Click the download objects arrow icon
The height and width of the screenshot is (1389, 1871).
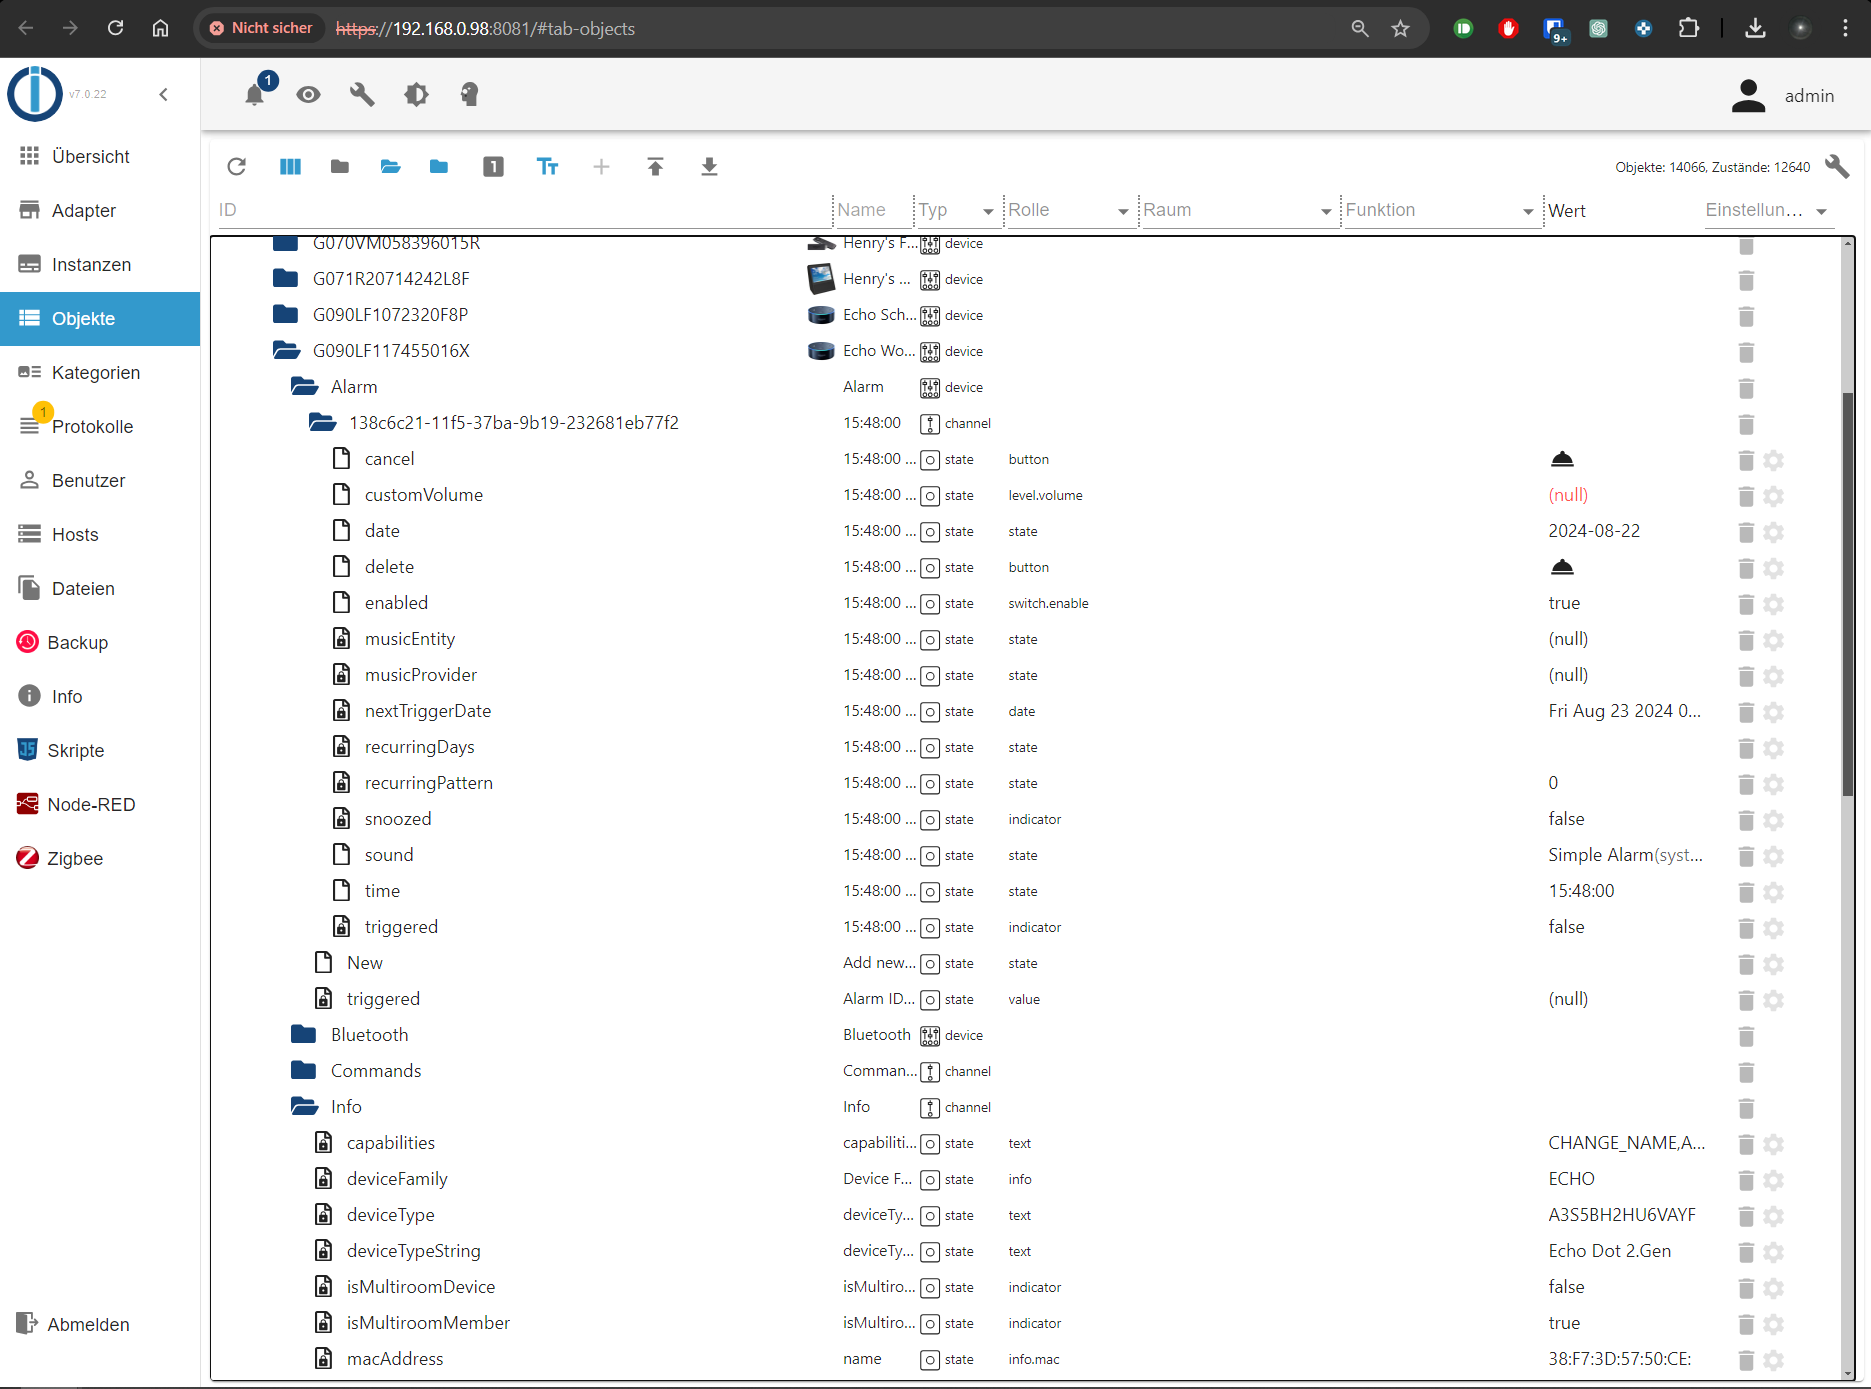[709, 167]
